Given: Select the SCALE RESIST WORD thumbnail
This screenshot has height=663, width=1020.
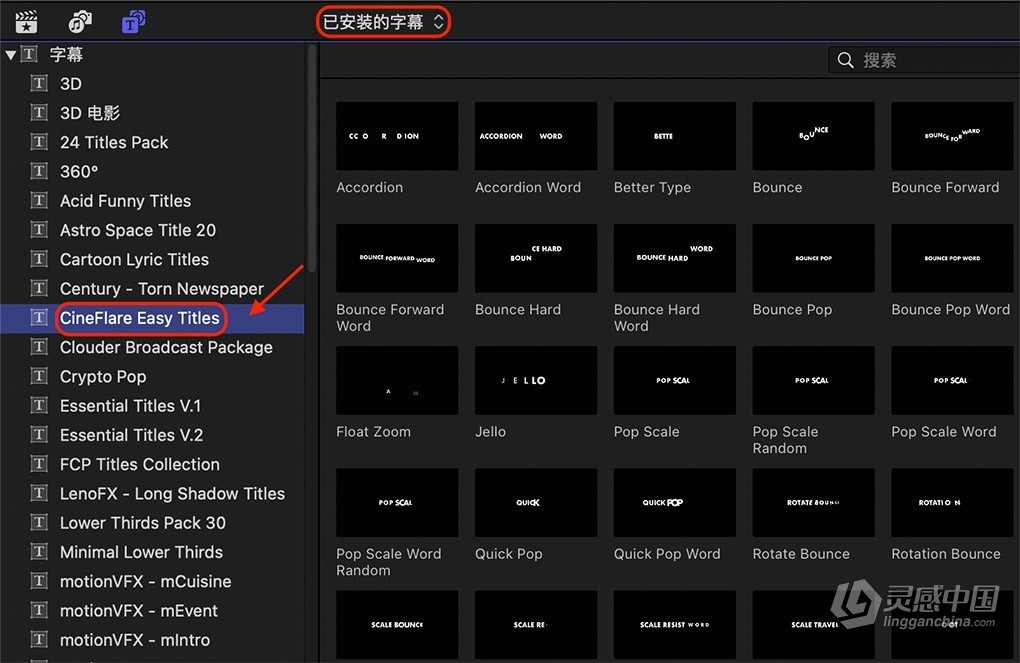Looking at the screenshot, I should (x=675, y=625).
